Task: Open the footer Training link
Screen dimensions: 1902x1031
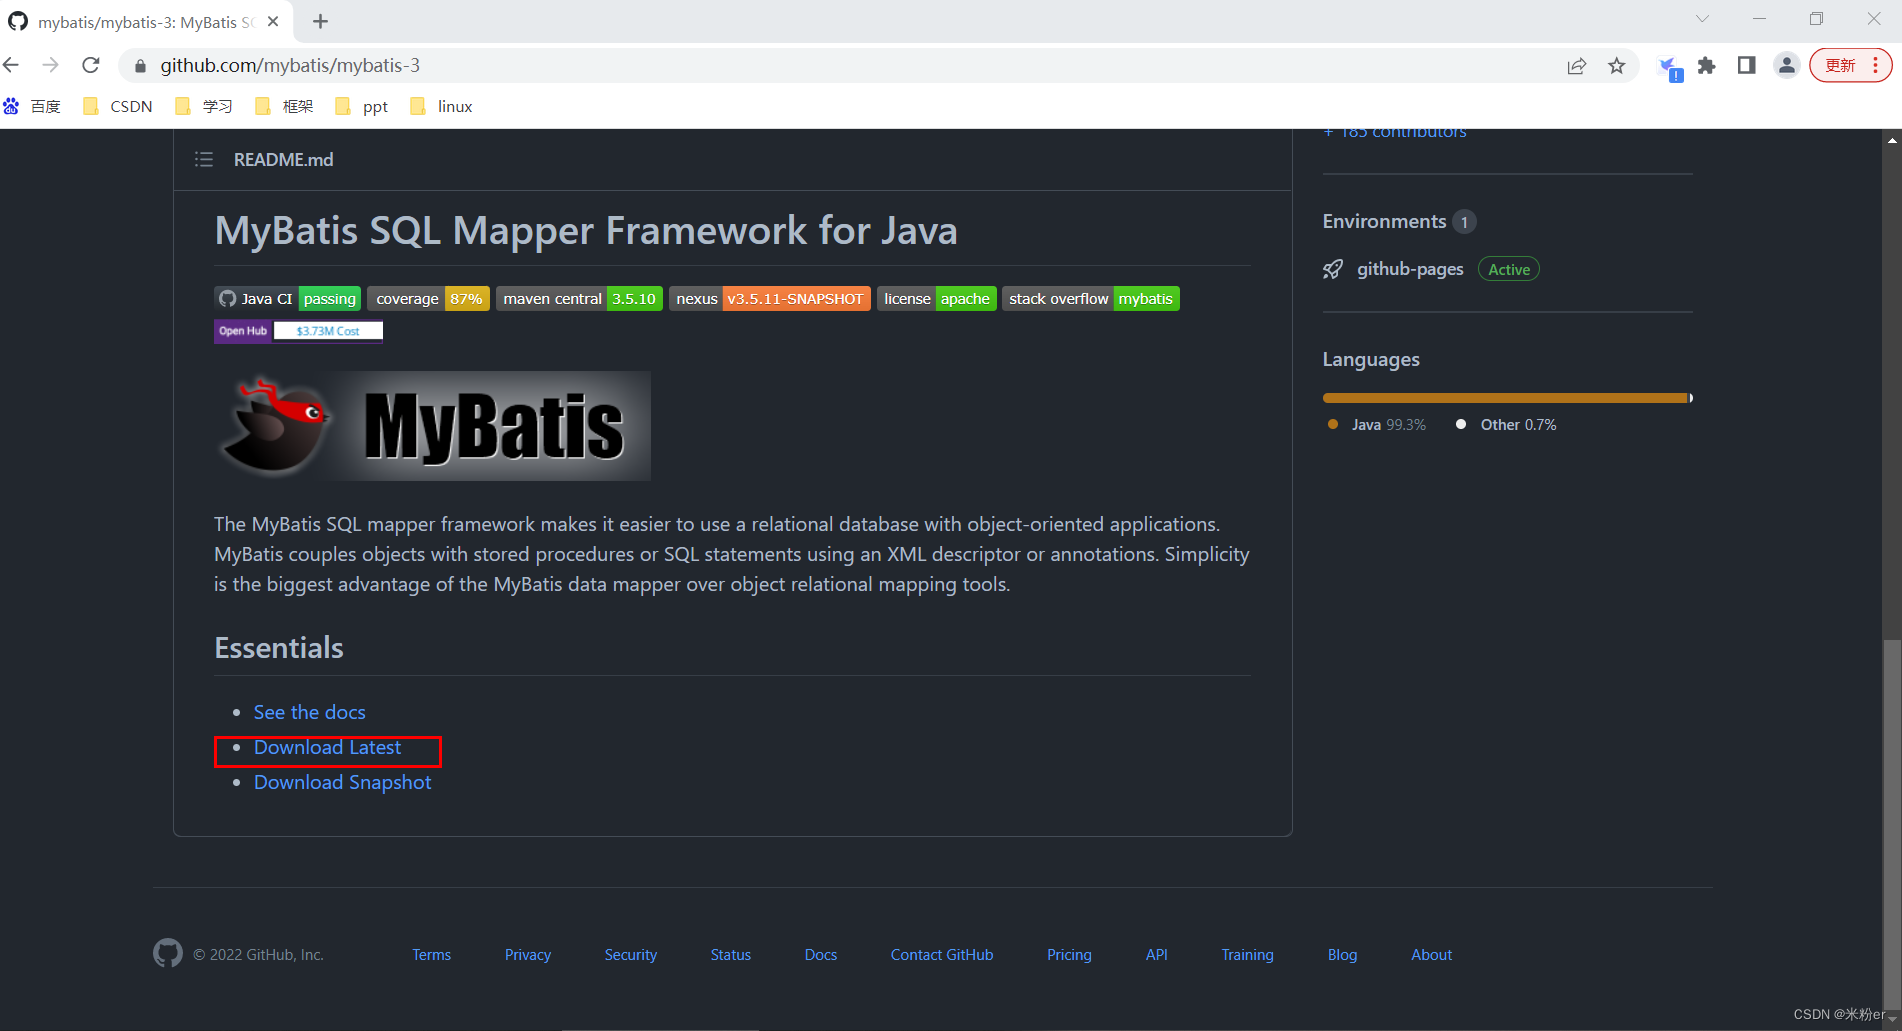Action: (x=1247, y=954)
